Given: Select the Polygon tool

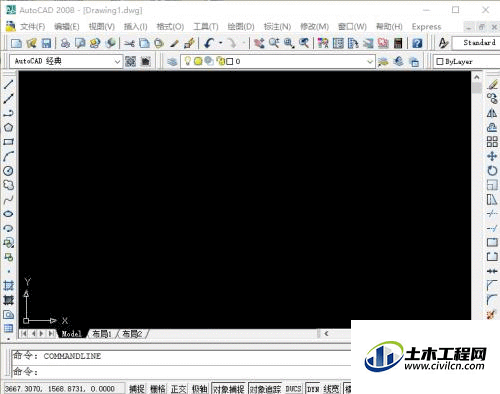Looking at the screenshot, I should click(x=8, y=127).
